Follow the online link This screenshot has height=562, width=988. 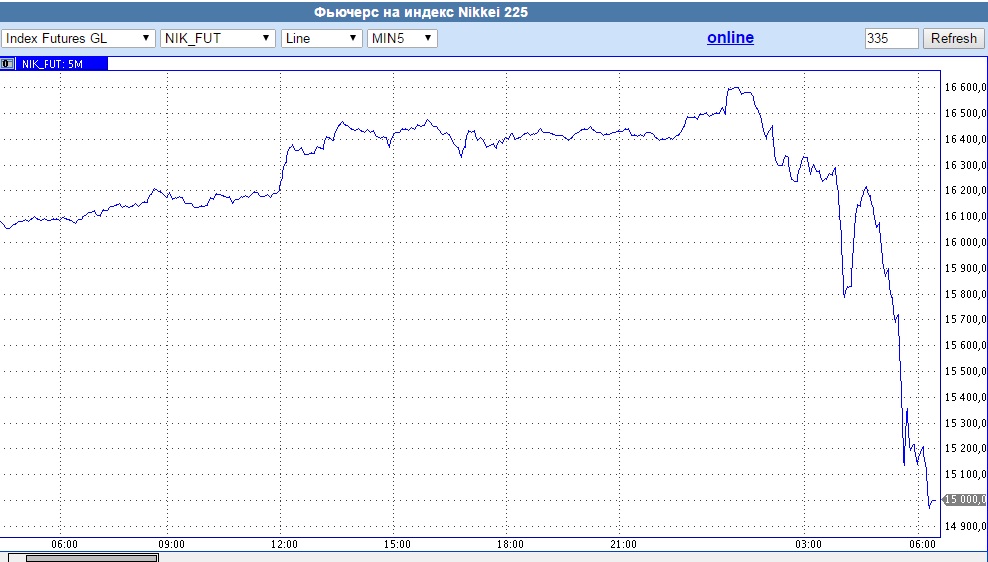[730, 38]
